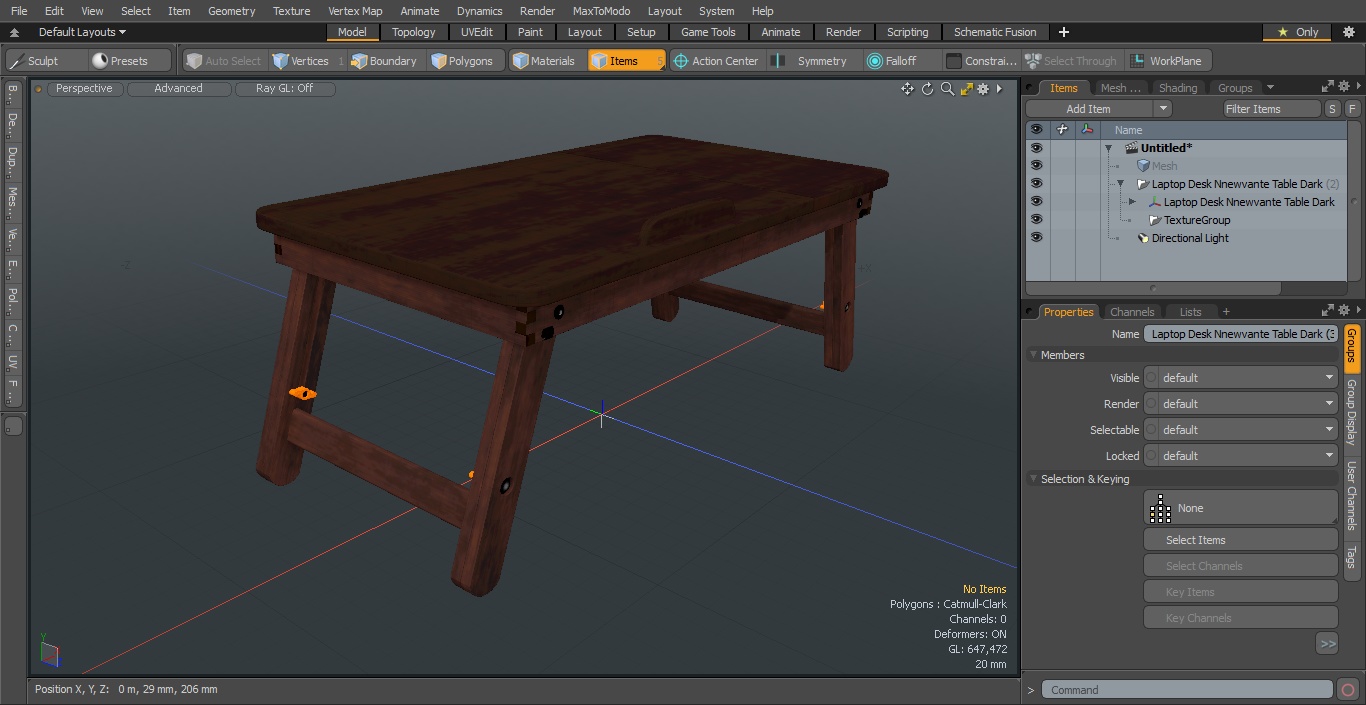Toggle visibility of Directional Light
The image size is (1366, 705).
[1036, 238]
